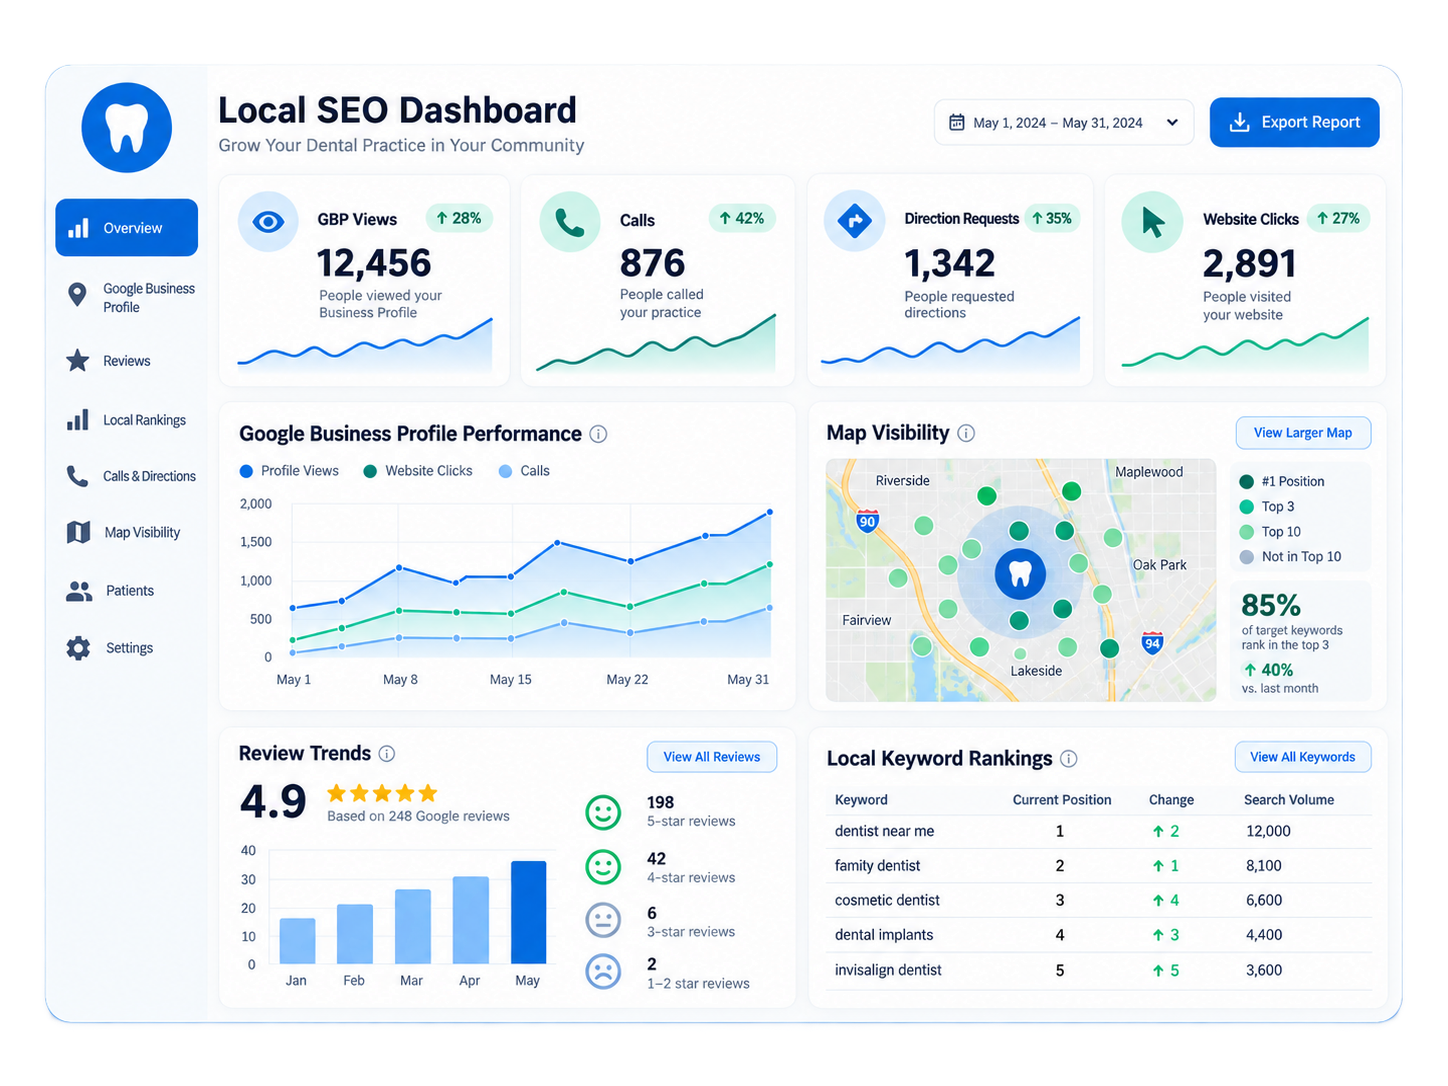Click the View All Keywords button
Image resolution: width=1448 pixels, height=1086 pixels.
pos(1303,757)
